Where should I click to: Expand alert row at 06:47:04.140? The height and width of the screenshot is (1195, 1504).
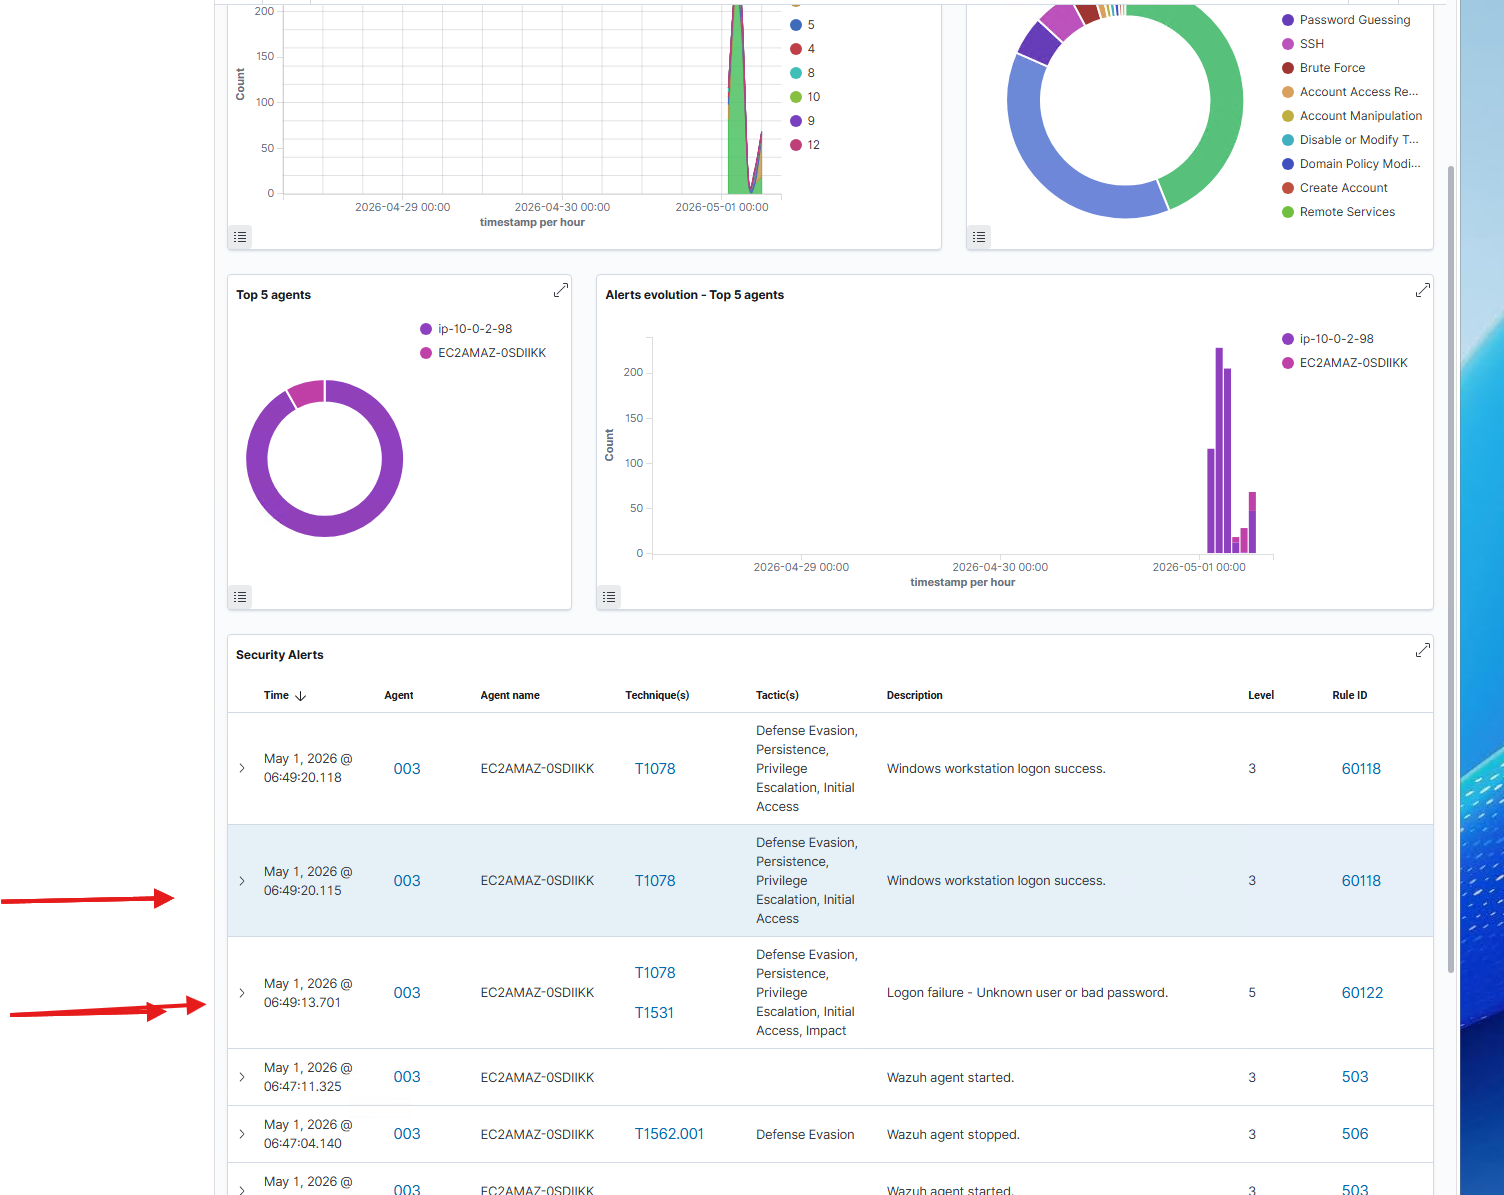coord(242,1134)
